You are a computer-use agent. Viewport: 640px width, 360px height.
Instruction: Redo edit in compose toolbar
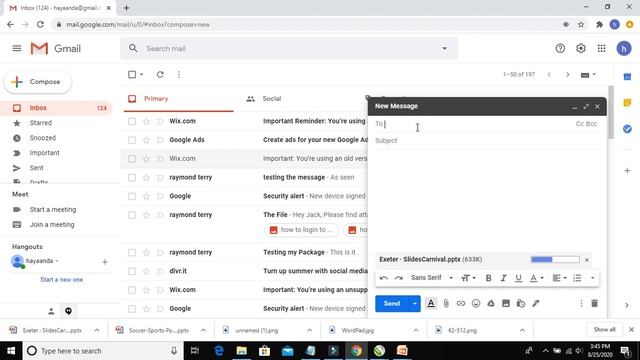[x=398, y=278]
